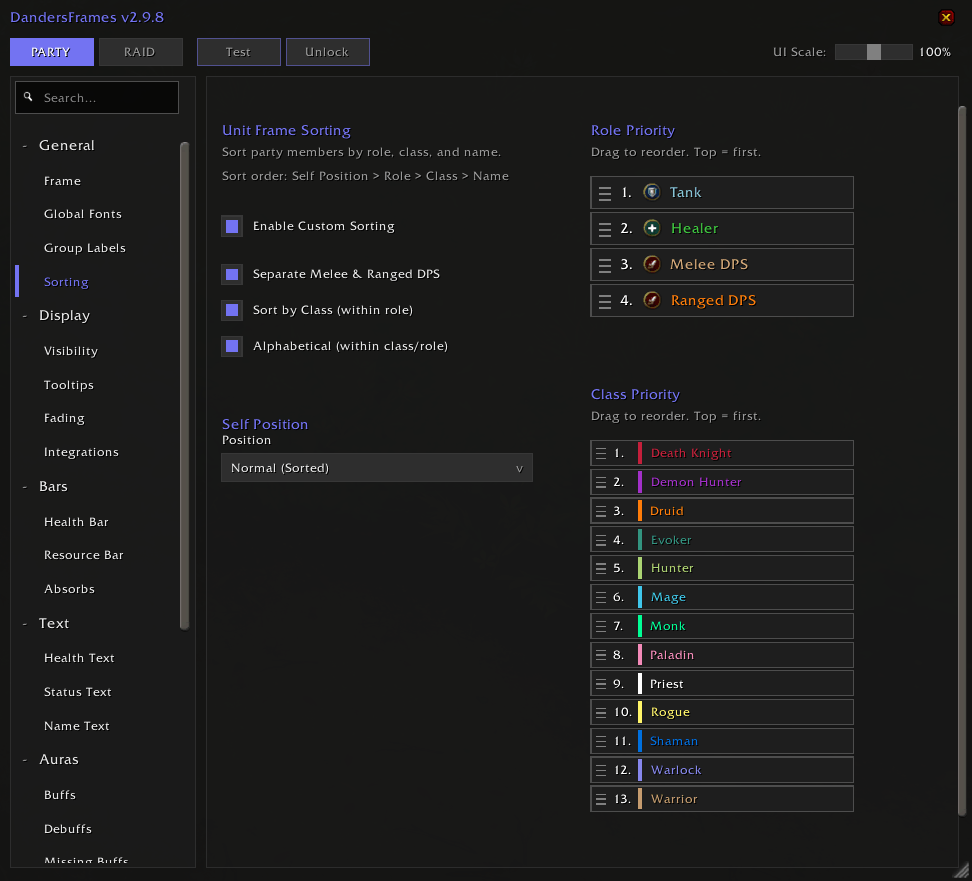This screenshot has width=972, height=881.
Task: Click the Death Knight red color bar
Action: click(x=640, y=453)
